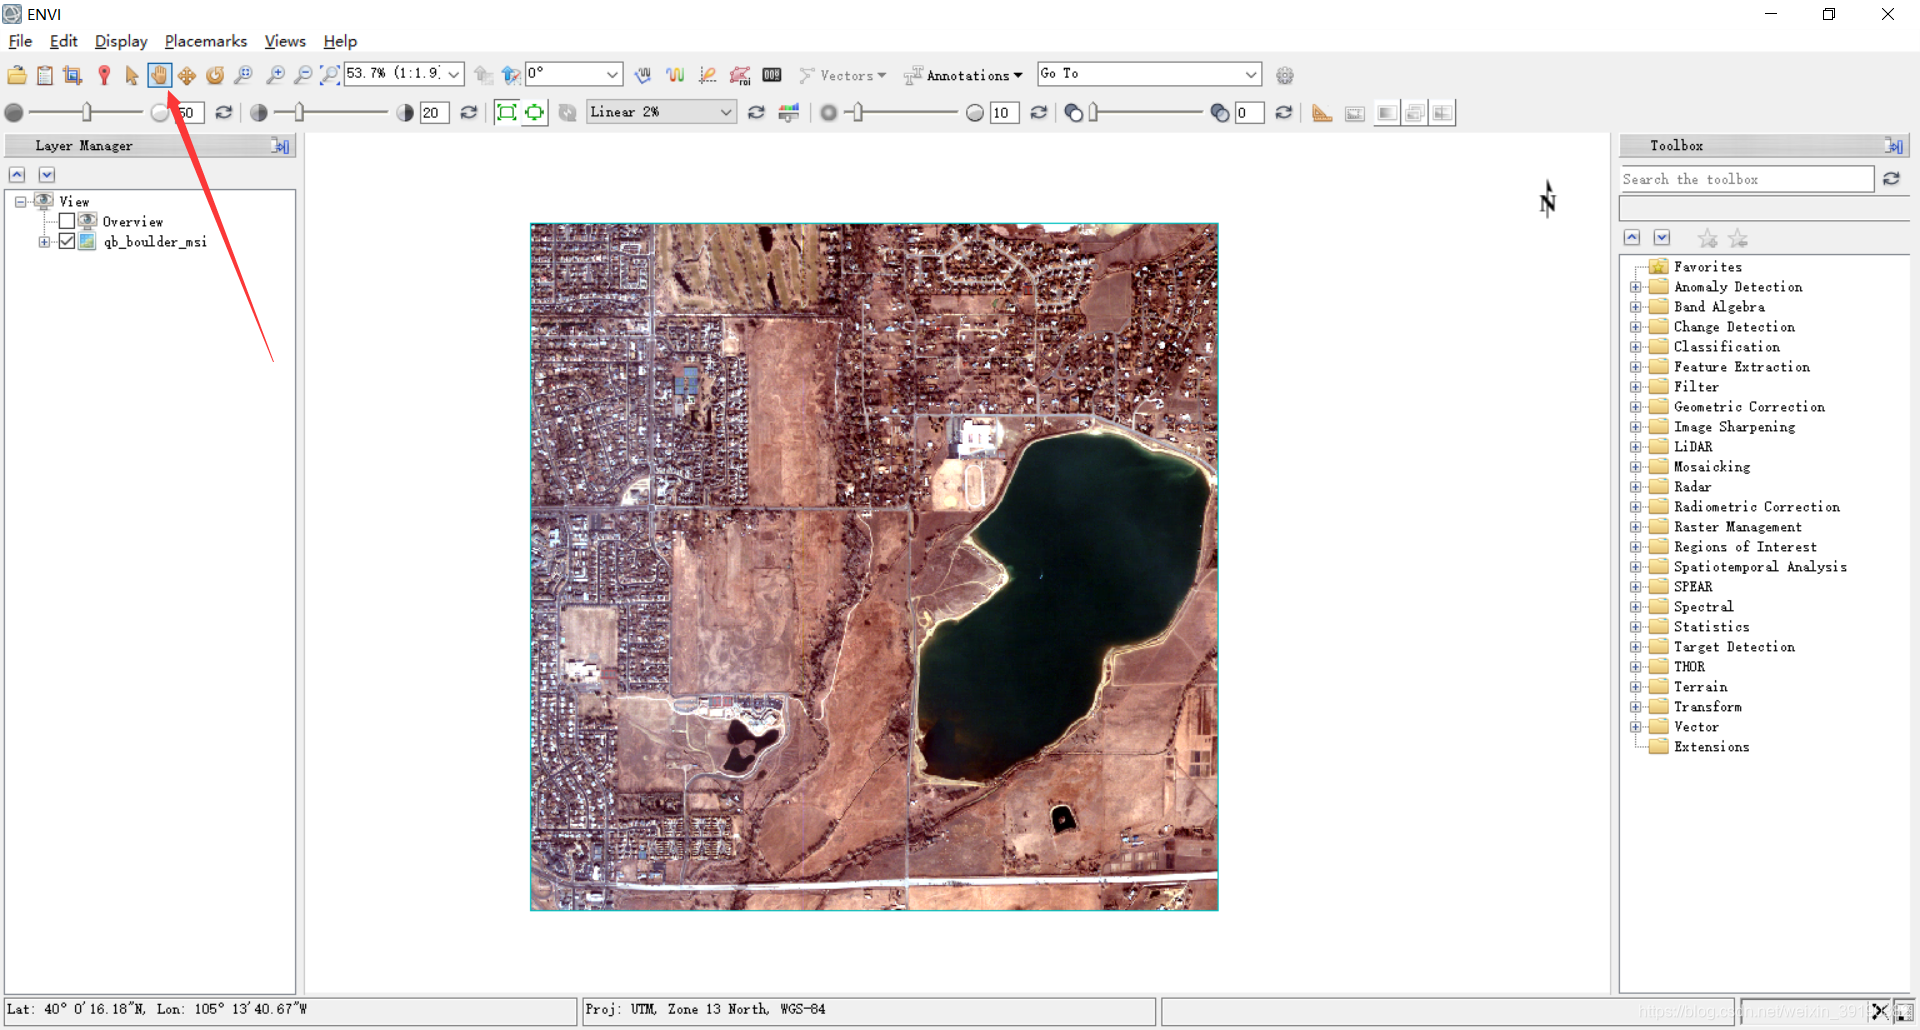This screenshot has width=1920, height=1030.
Task: Click the transparency value field showing 0
Action: click(1249, 112)
